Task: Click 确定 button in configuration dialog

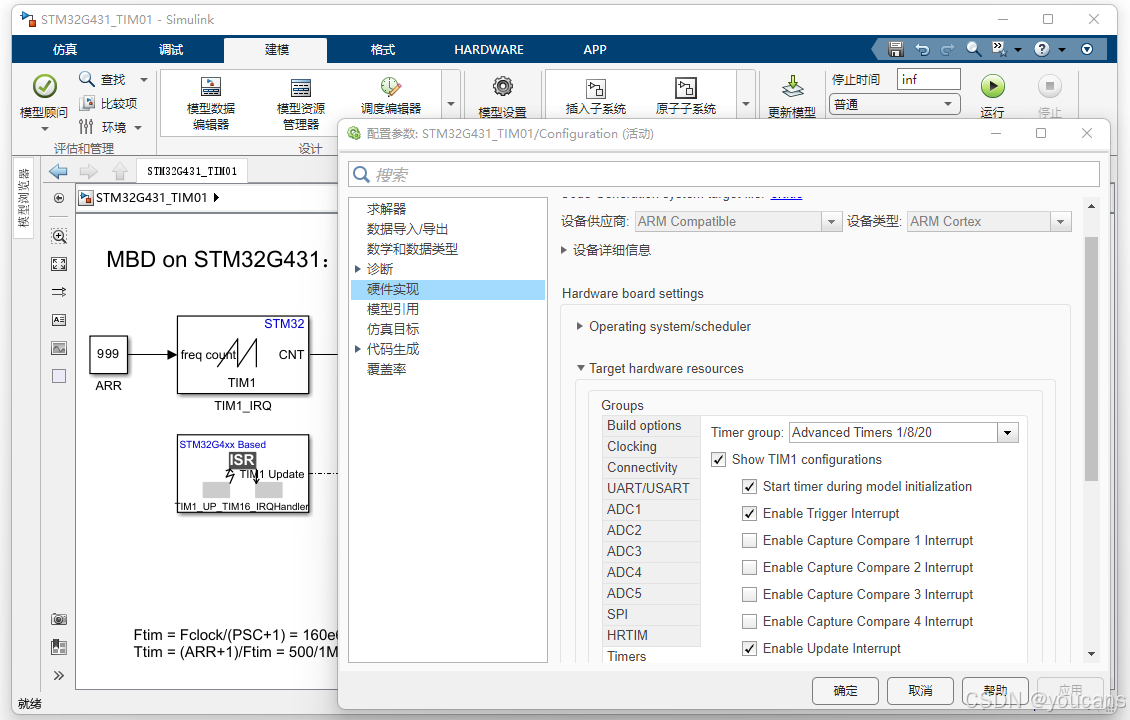Action: coord(845,690)
